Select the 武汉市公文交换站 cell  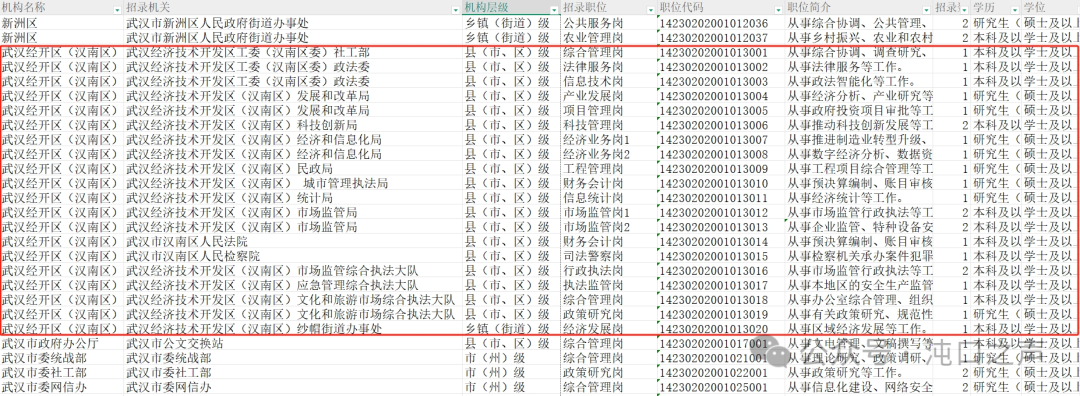[293, 343]
